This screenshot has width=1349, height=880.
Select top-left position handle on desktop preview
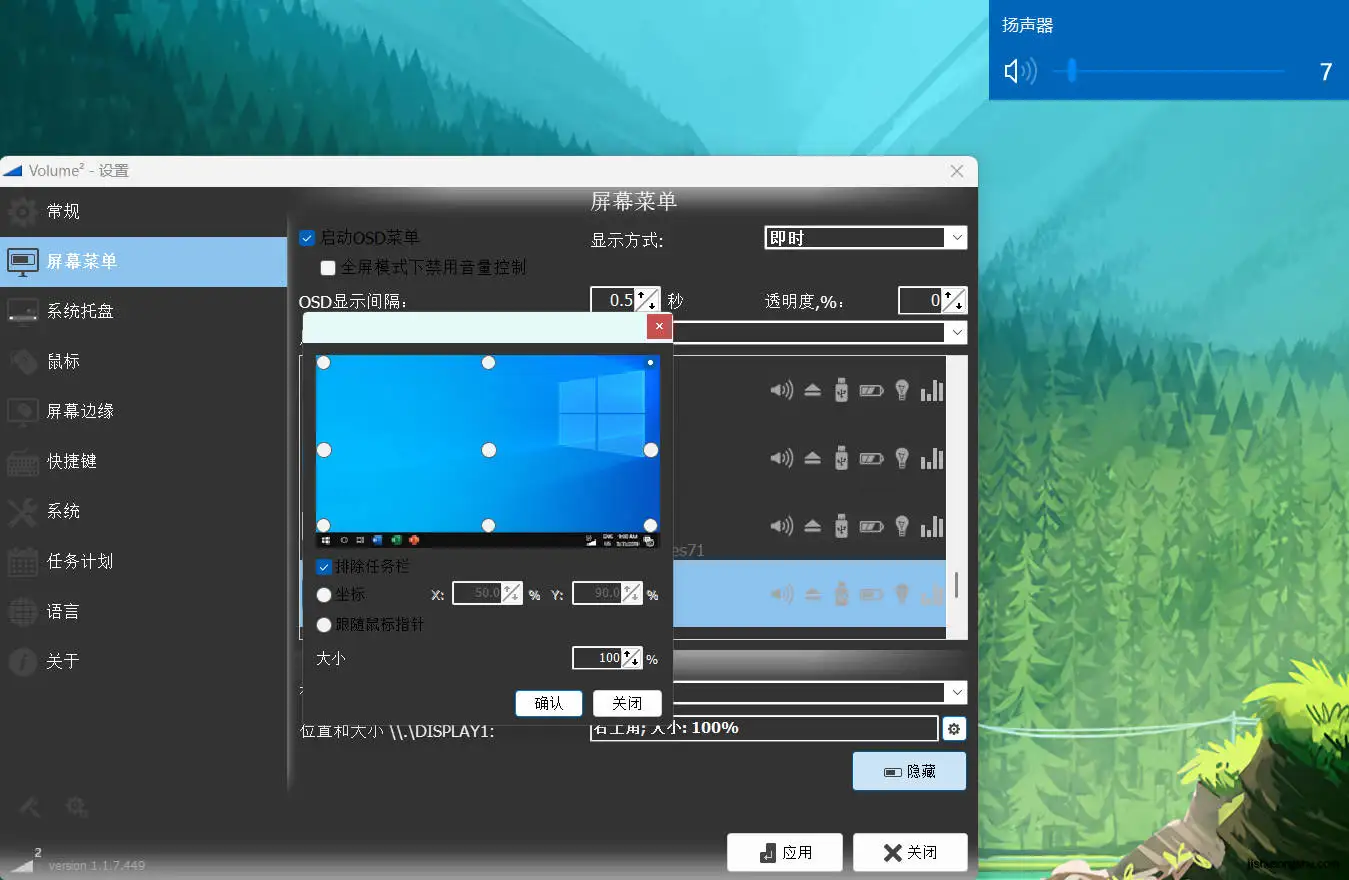pos(324,363)
